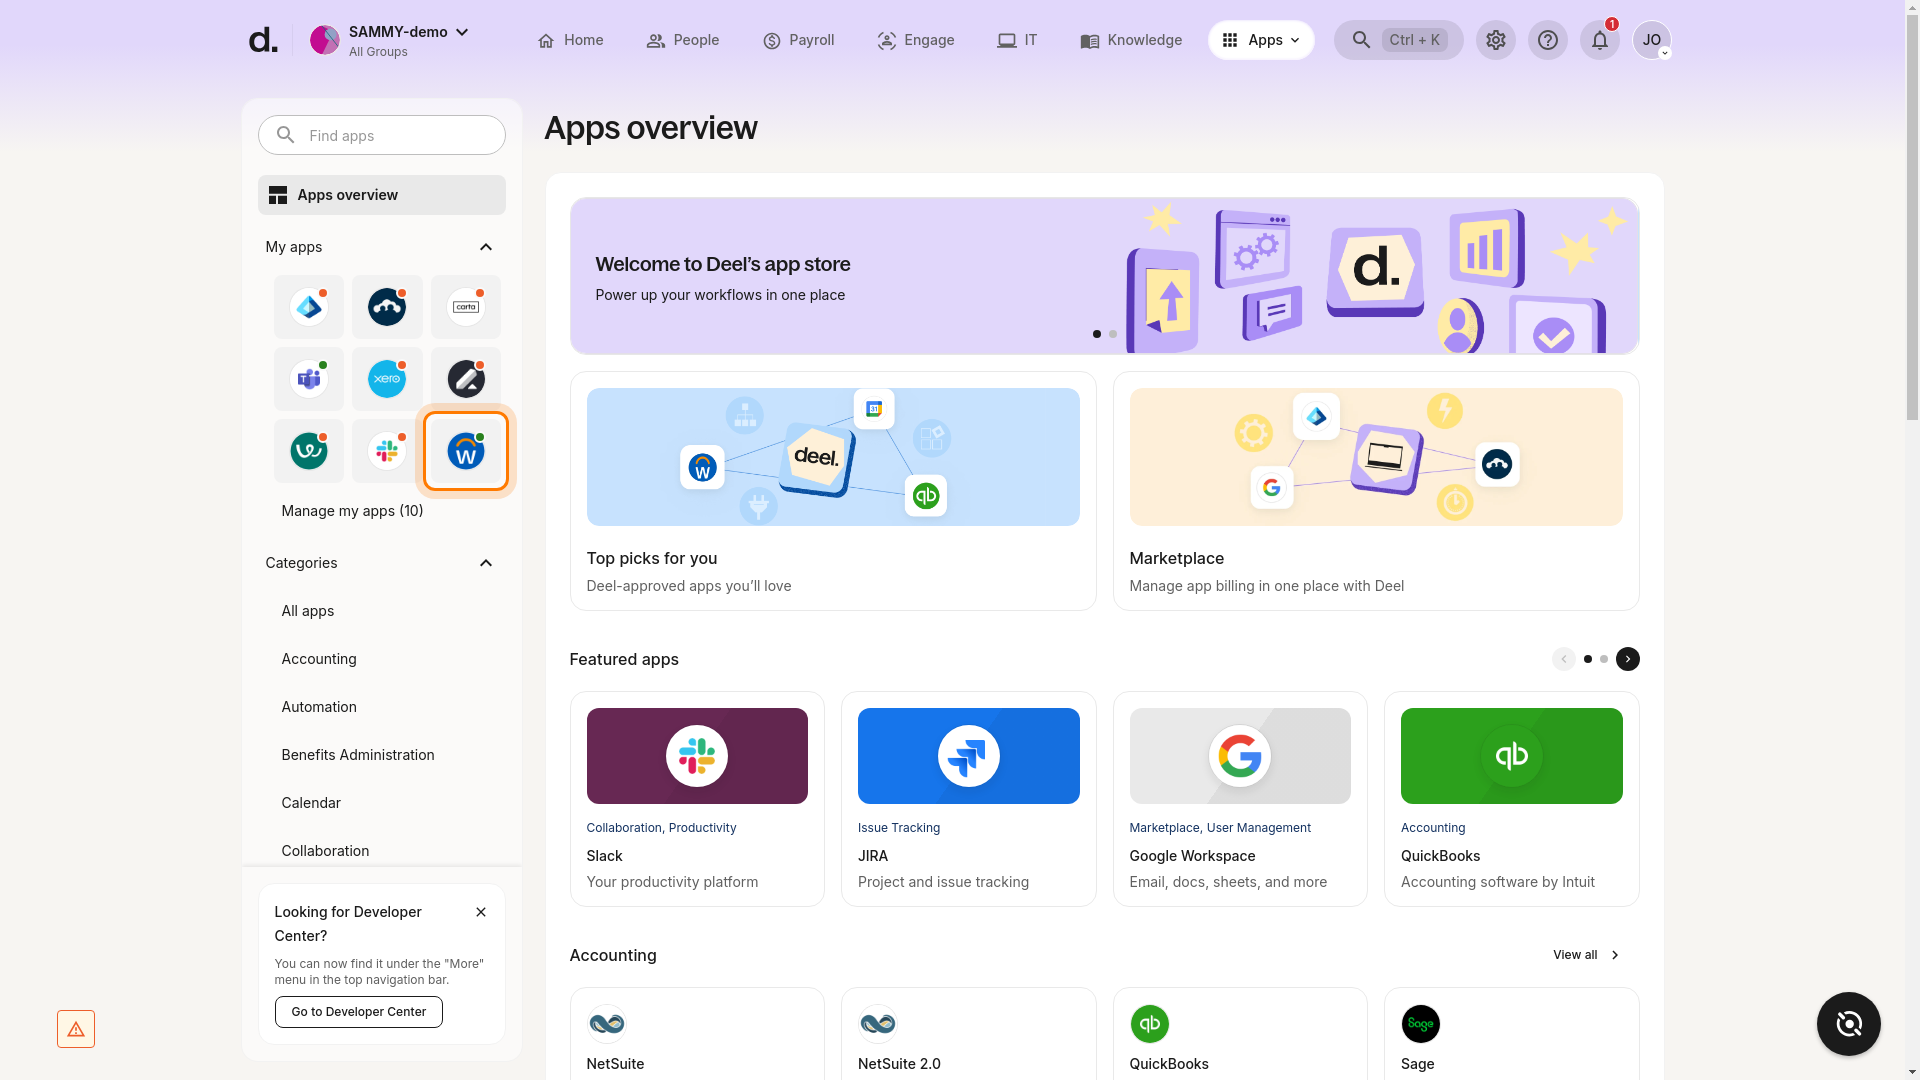Select Apps overview in the sidebar
The height and width of the screenshot is (1080, 1920).
[x=382, y=195]
